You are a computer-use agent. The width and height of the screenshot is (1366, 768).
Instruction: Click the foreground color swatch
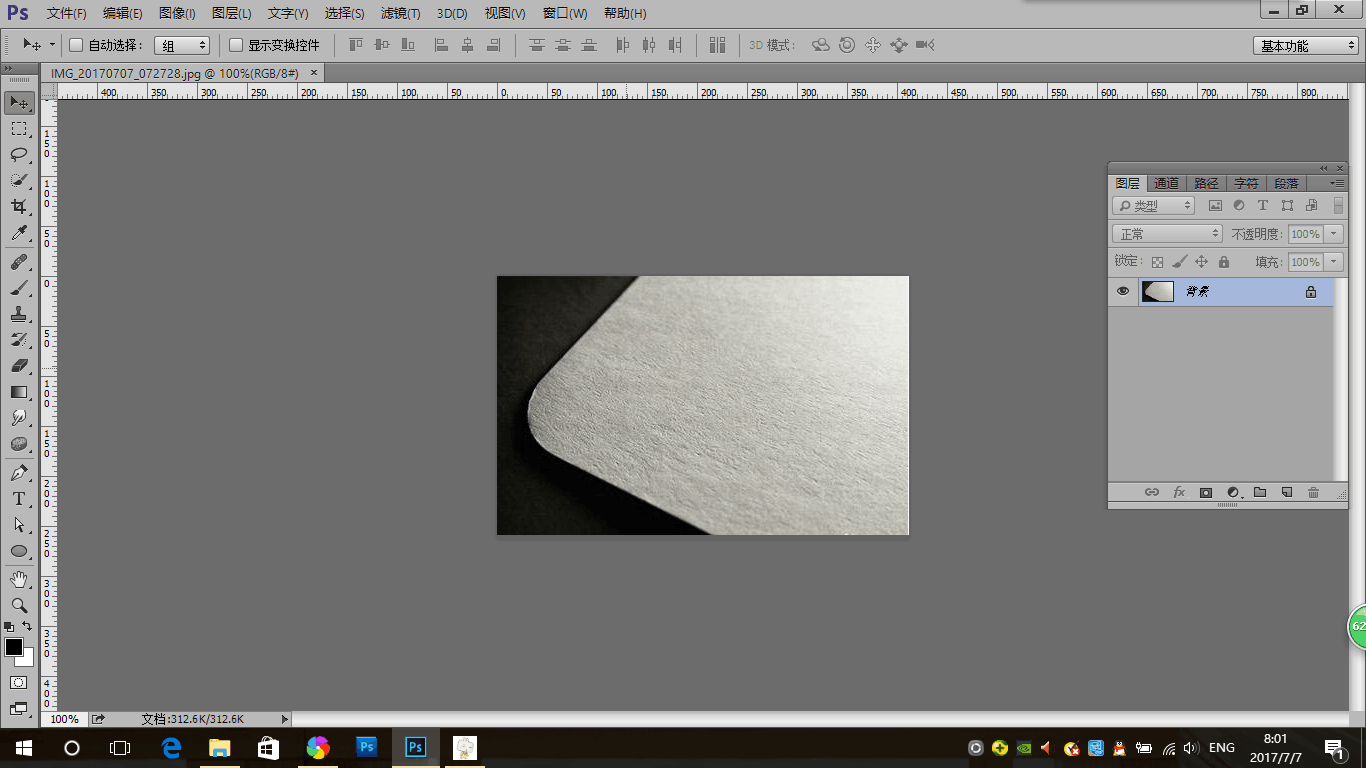coord(14,647)
